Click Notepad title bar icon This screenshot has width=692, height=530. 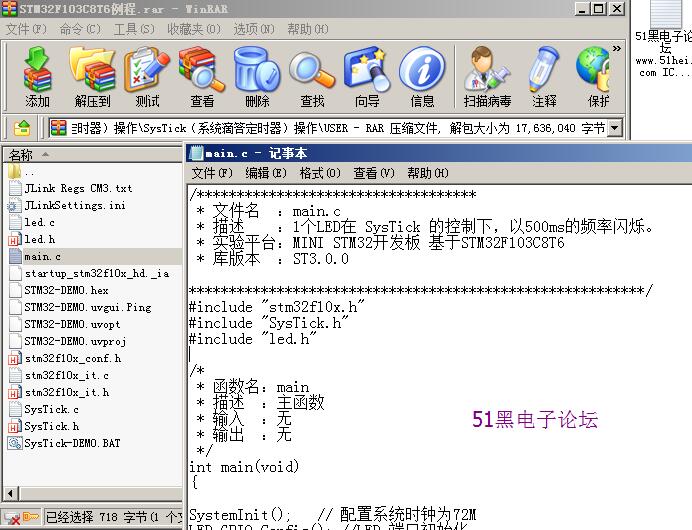(x=196, y=153)
